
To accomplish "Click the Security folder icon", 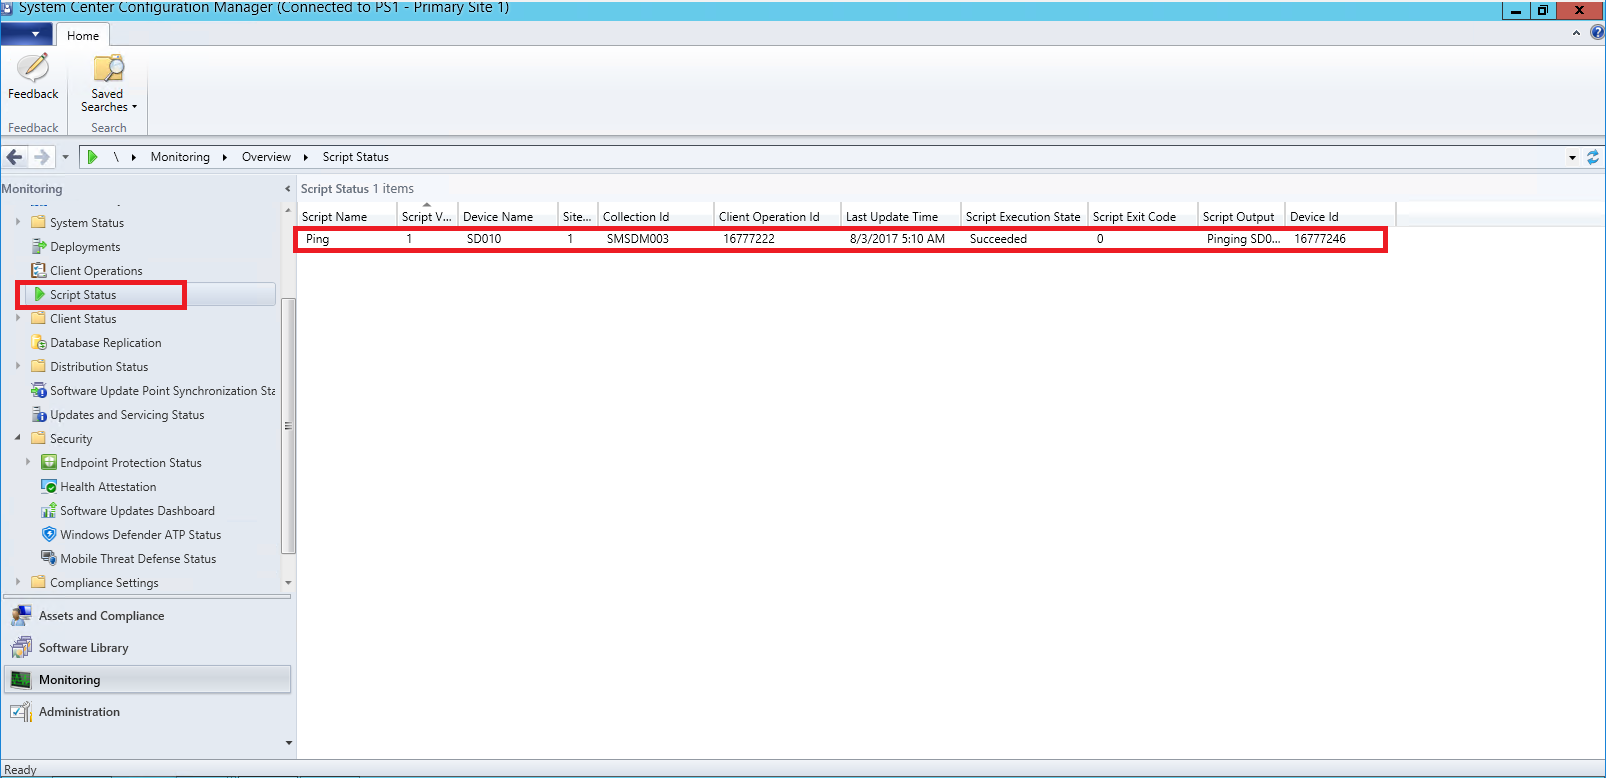I will click(39, 438).
